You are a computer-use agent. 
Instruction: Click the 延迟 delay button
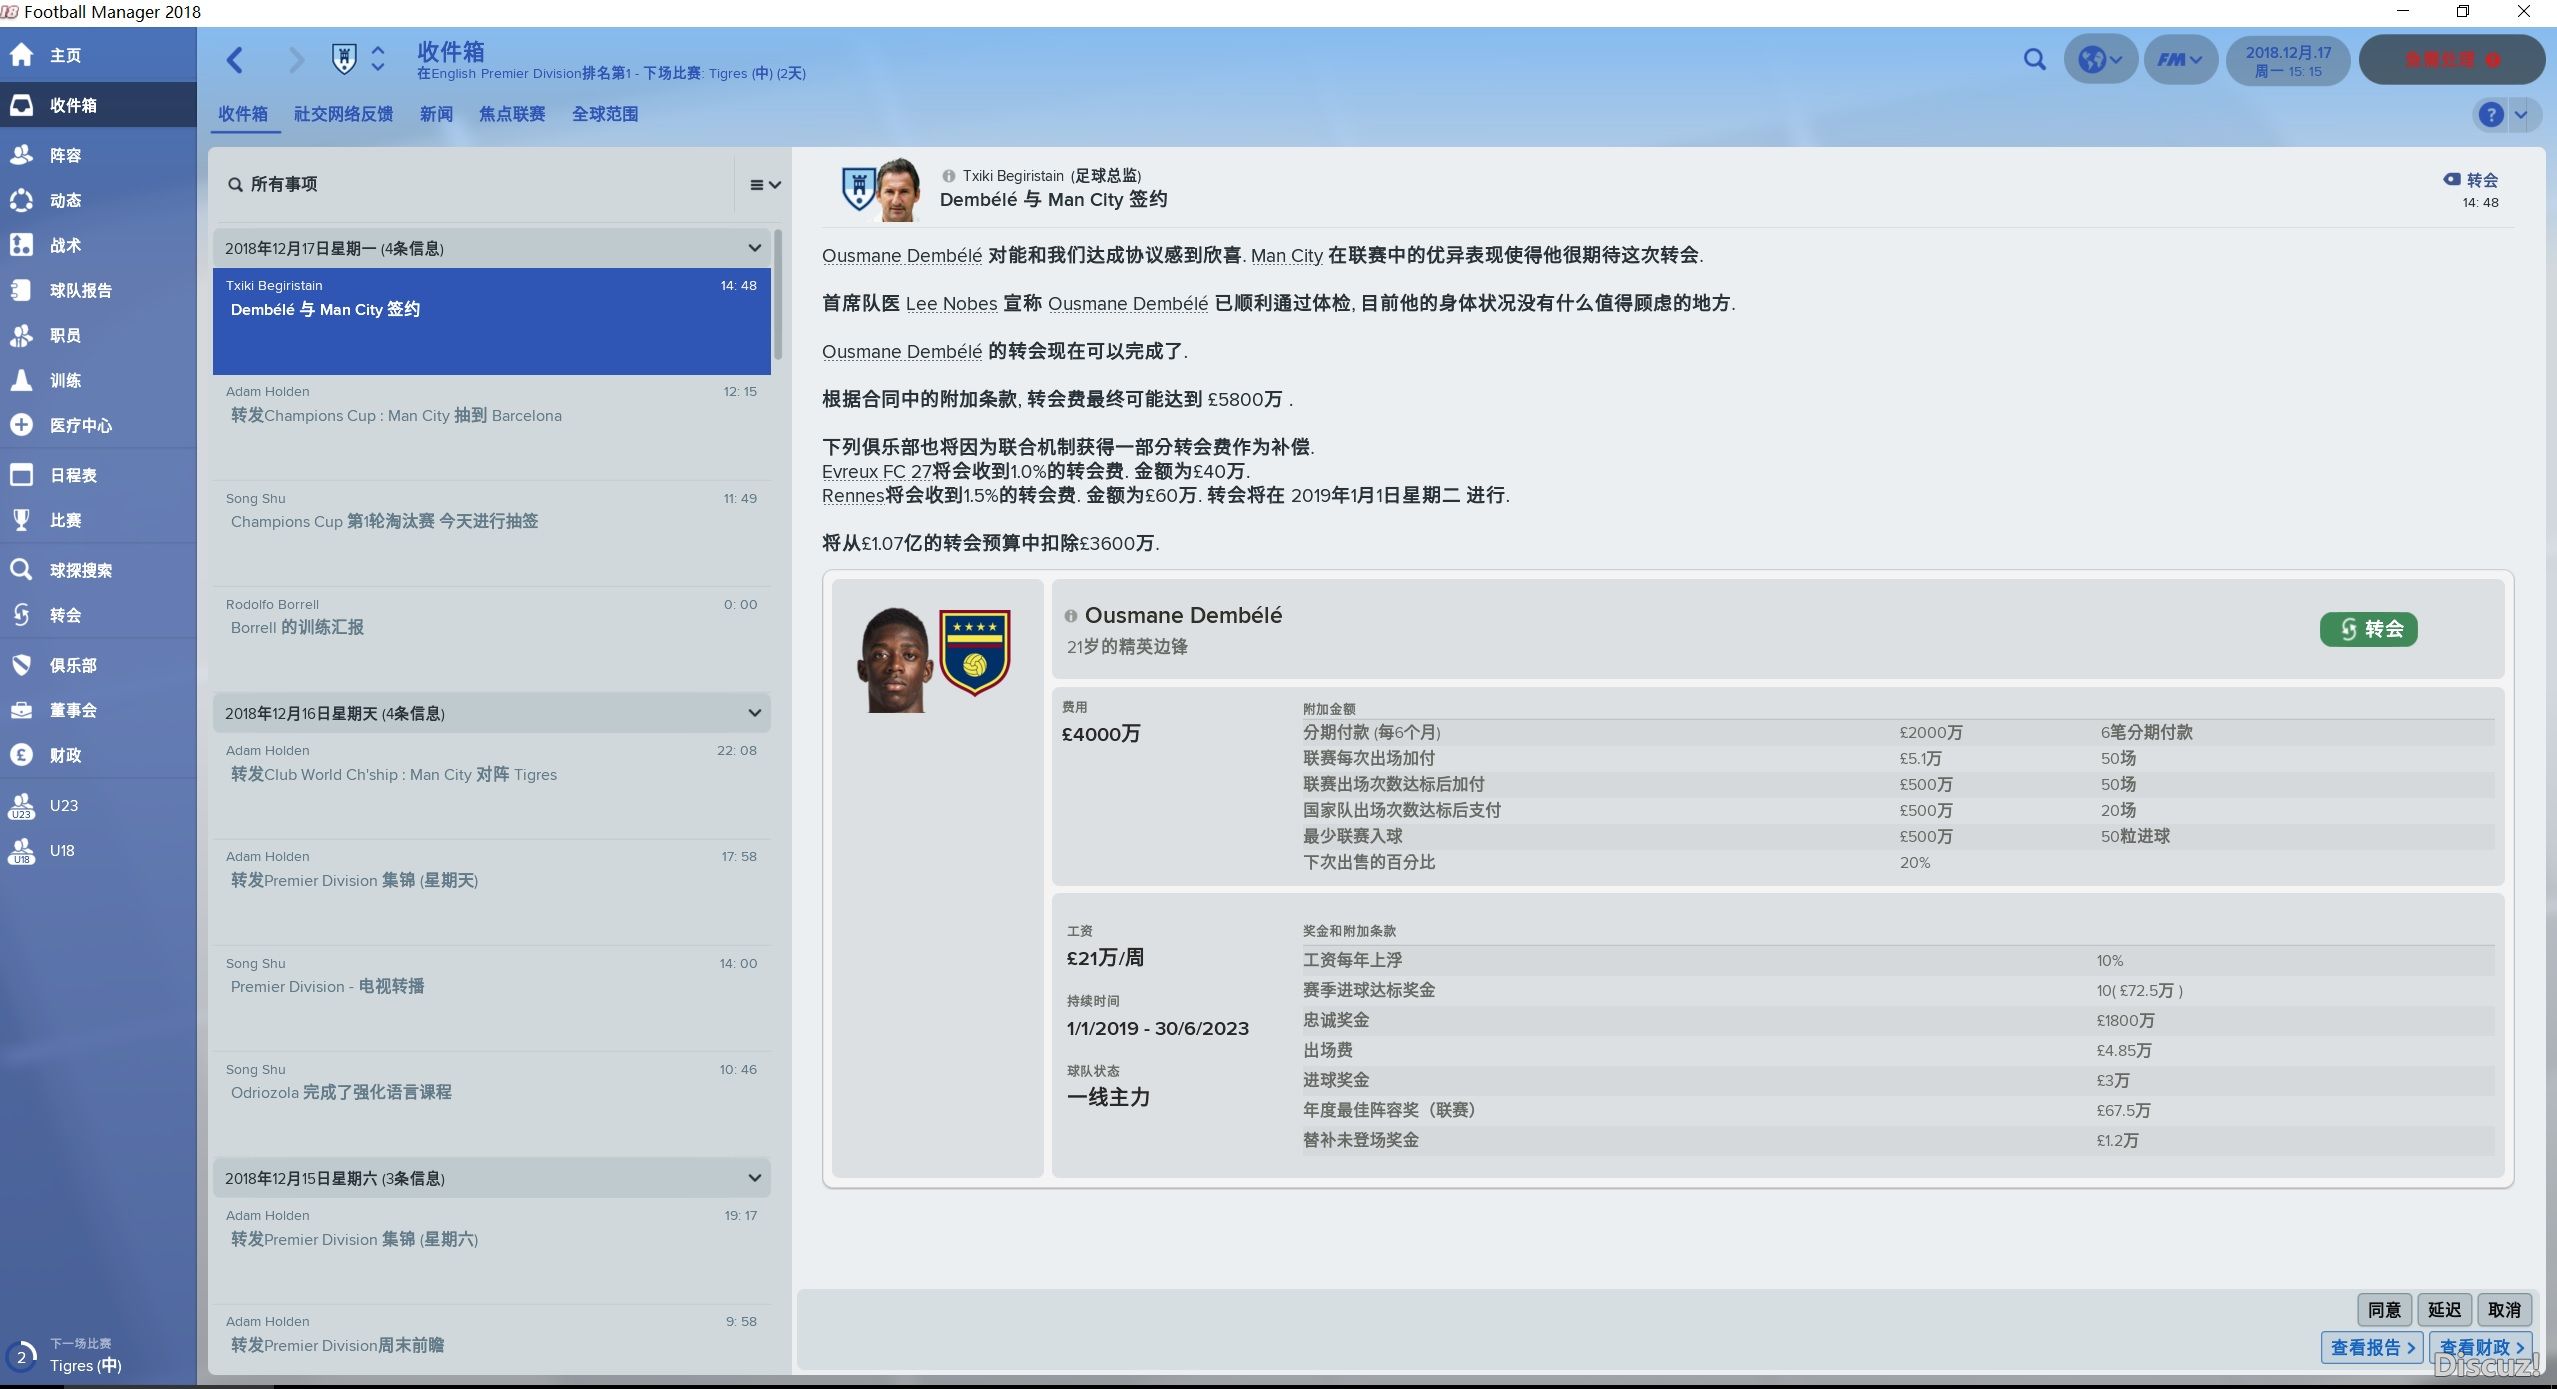2444,1310
